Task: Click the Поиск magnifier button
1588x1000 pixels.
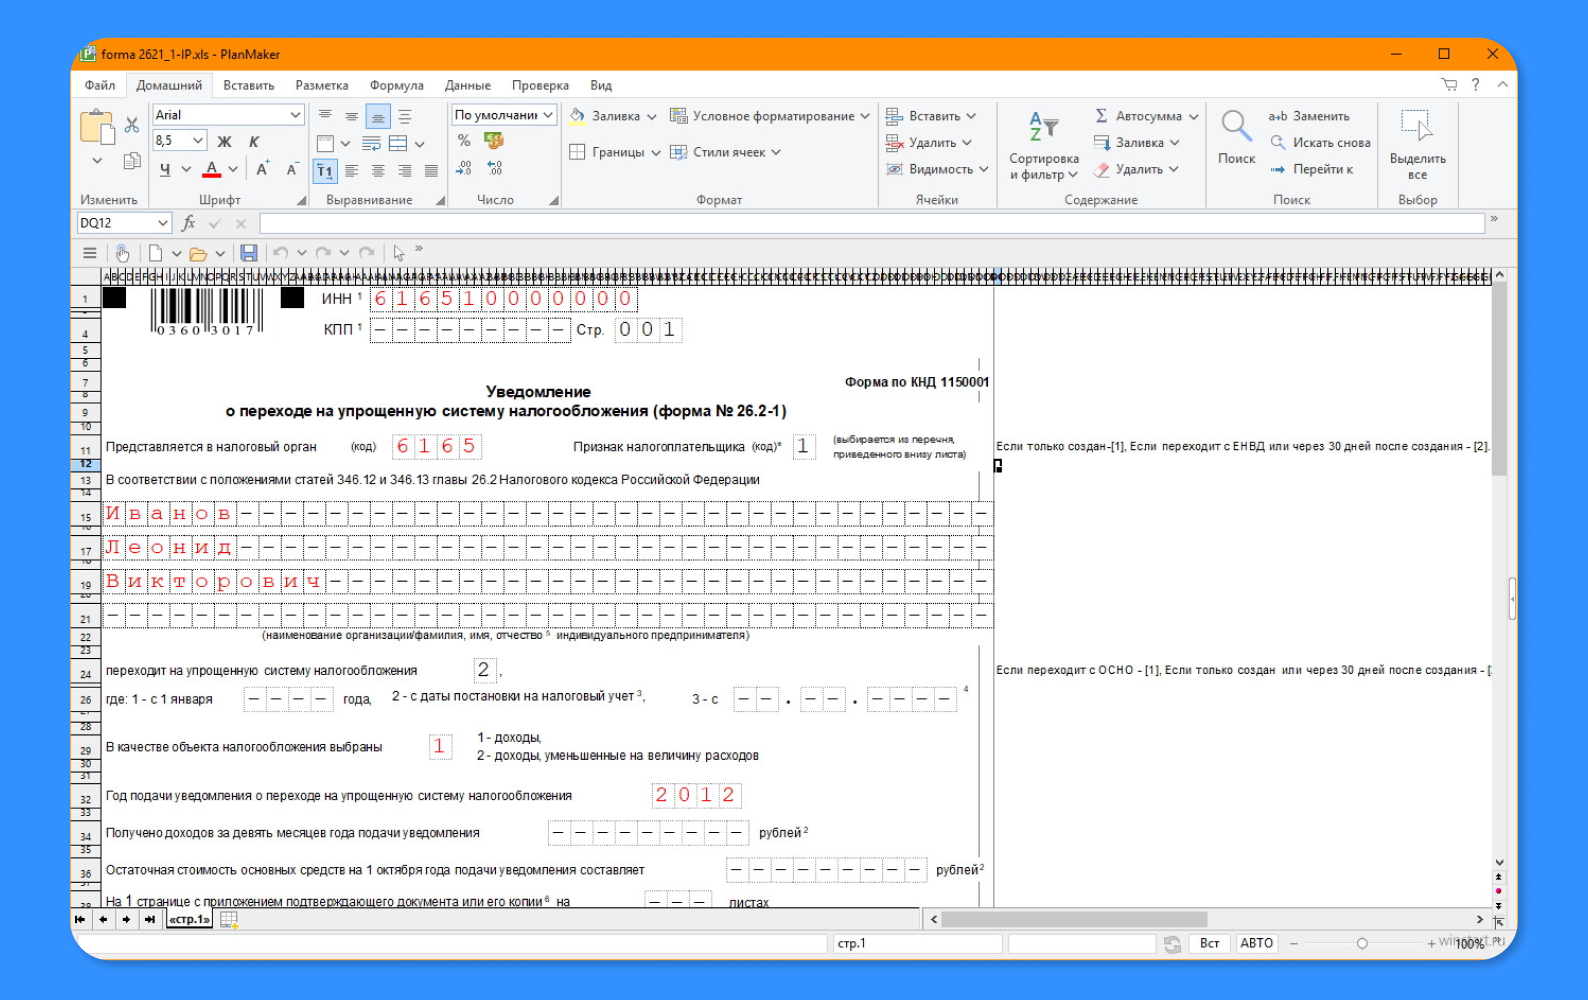Action: click(1236, 138)
